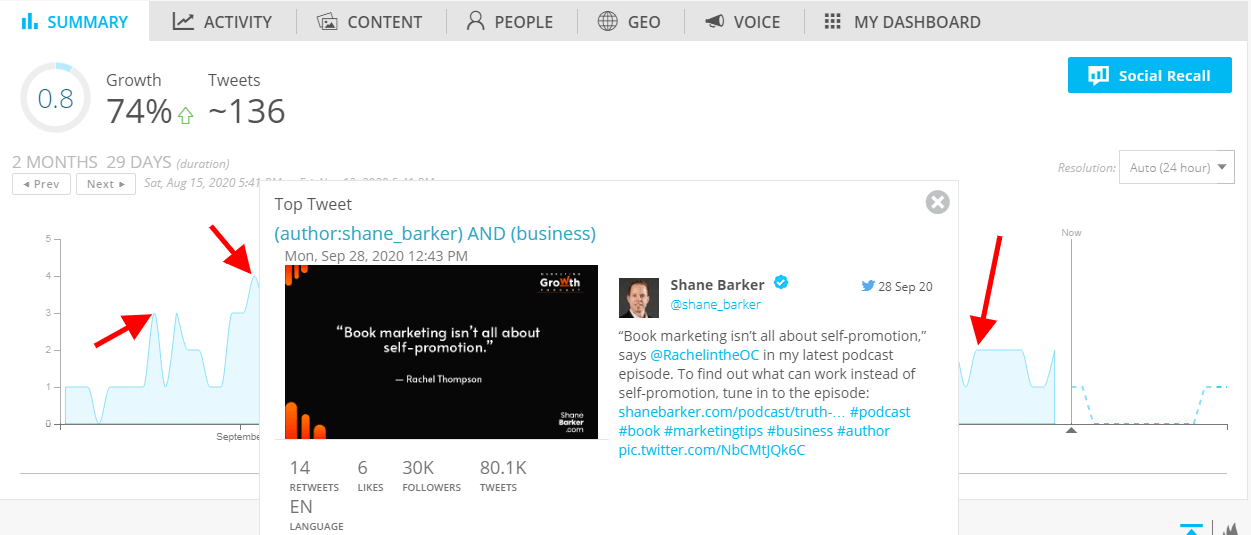Open the Voice tab
The height and width of the screenshot is (535, 1251).
742,21
